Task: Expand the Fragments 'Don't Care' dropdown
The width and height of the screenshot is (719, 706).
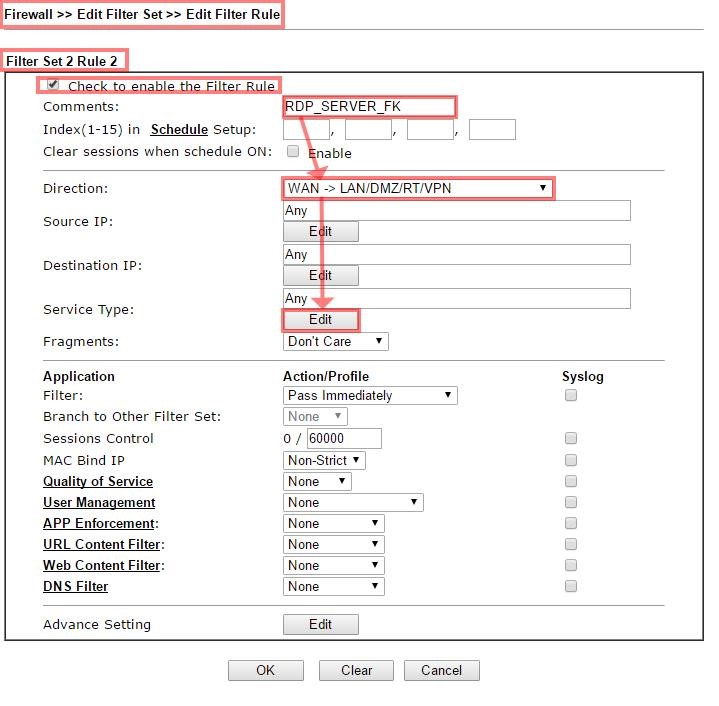Action: point(336,342)
